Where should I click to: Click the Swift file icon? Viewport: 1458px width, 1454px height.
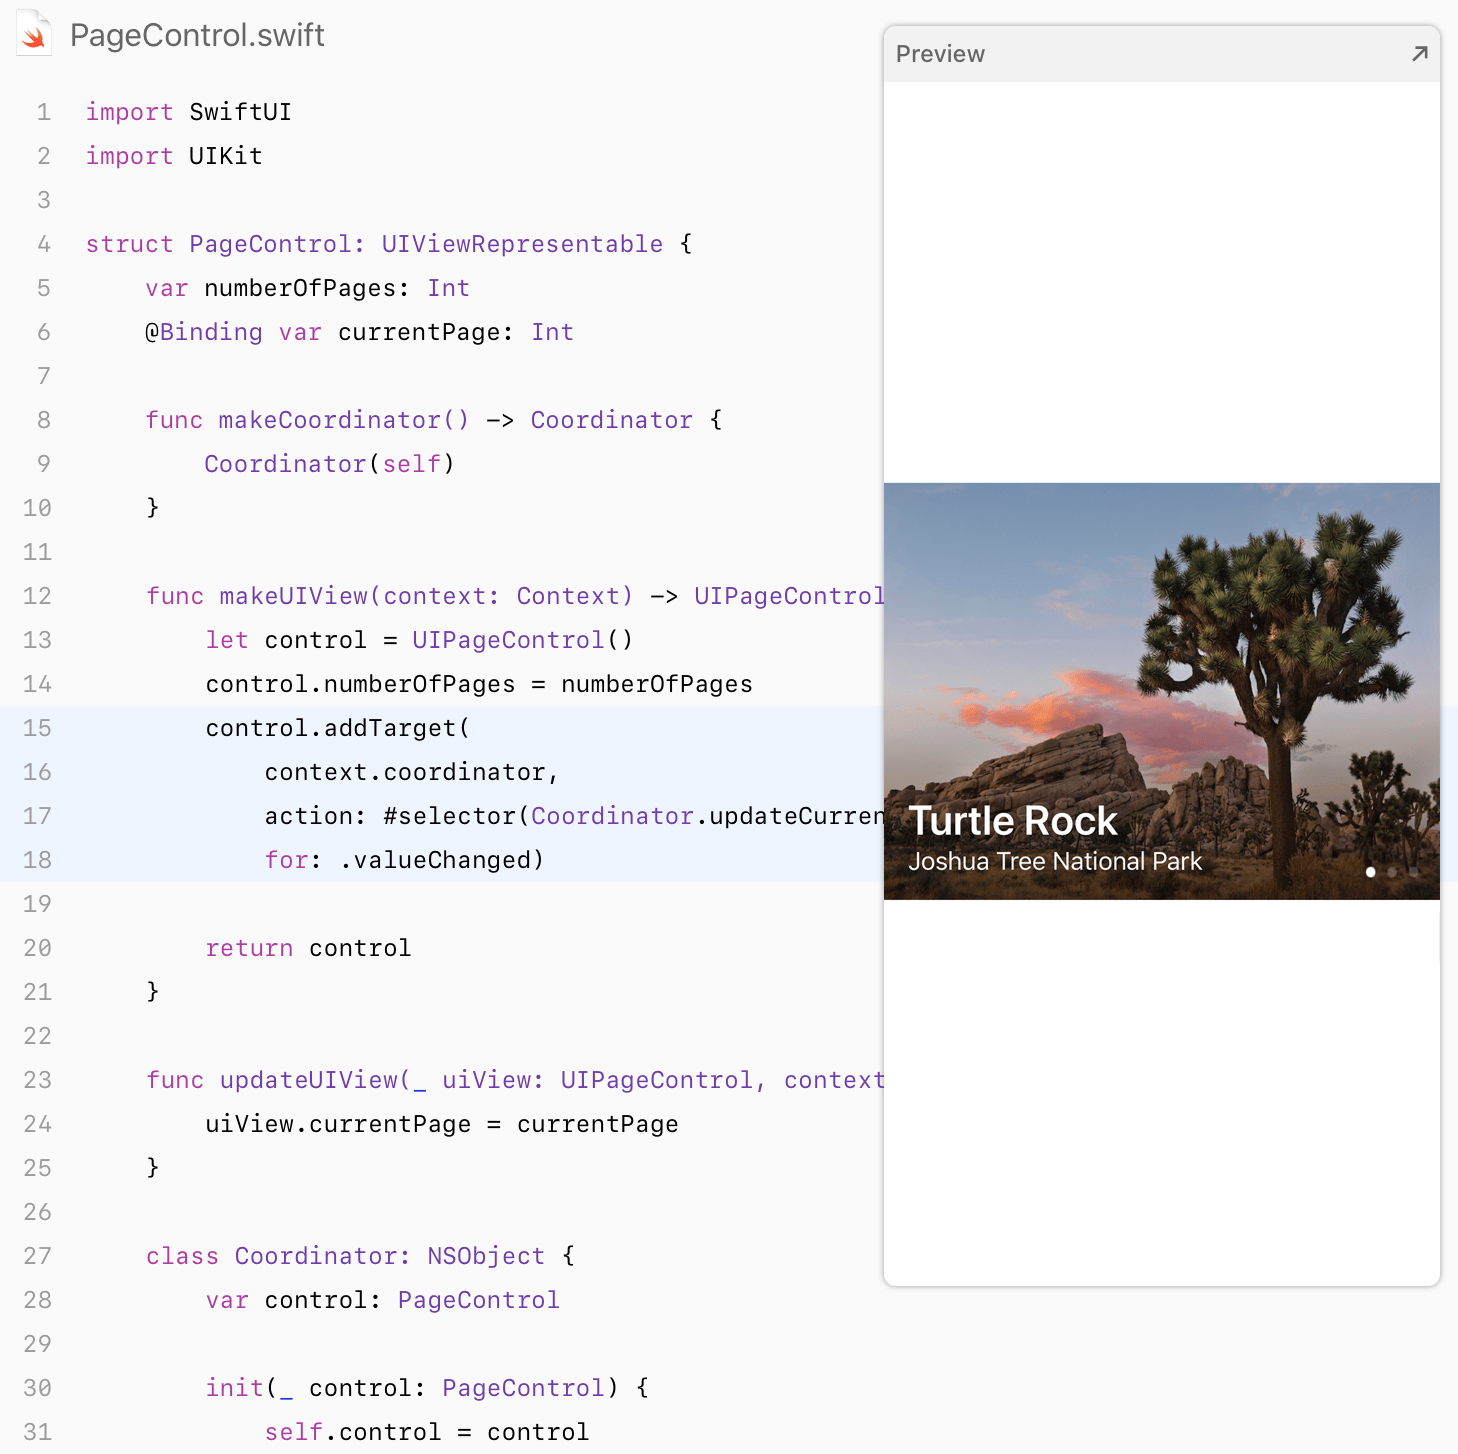coord(34,34)
